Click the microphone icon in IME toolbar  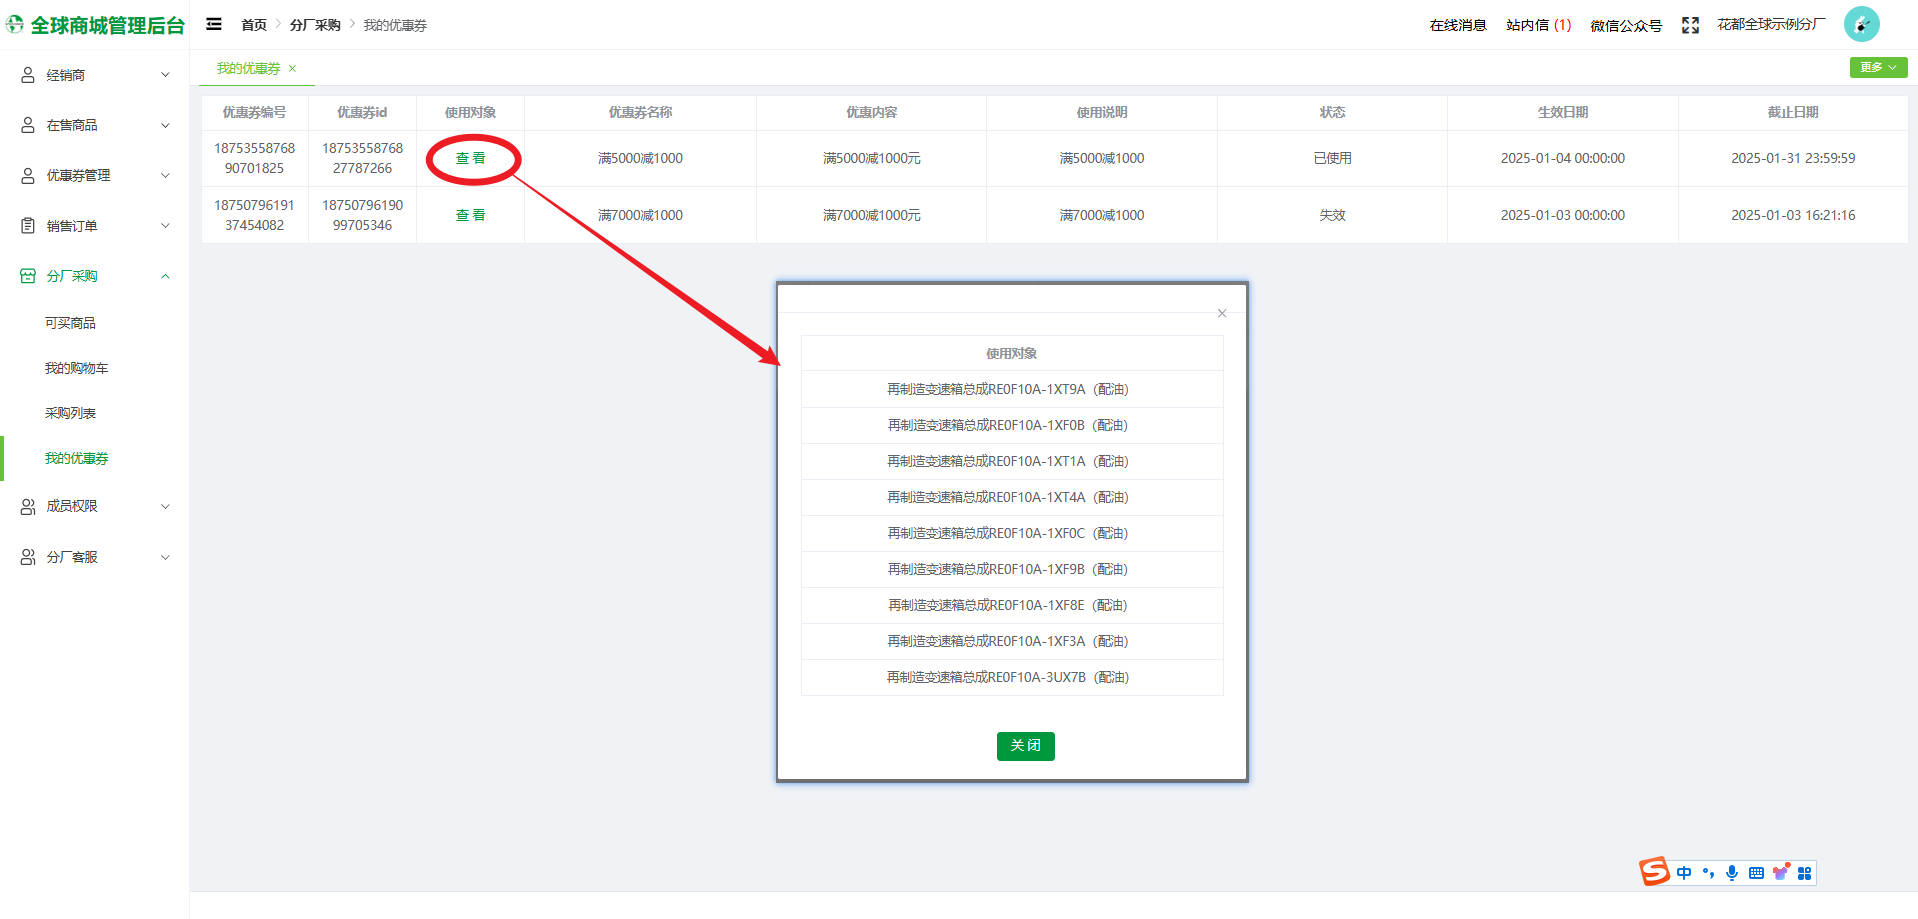click(x=1732, y=873)
